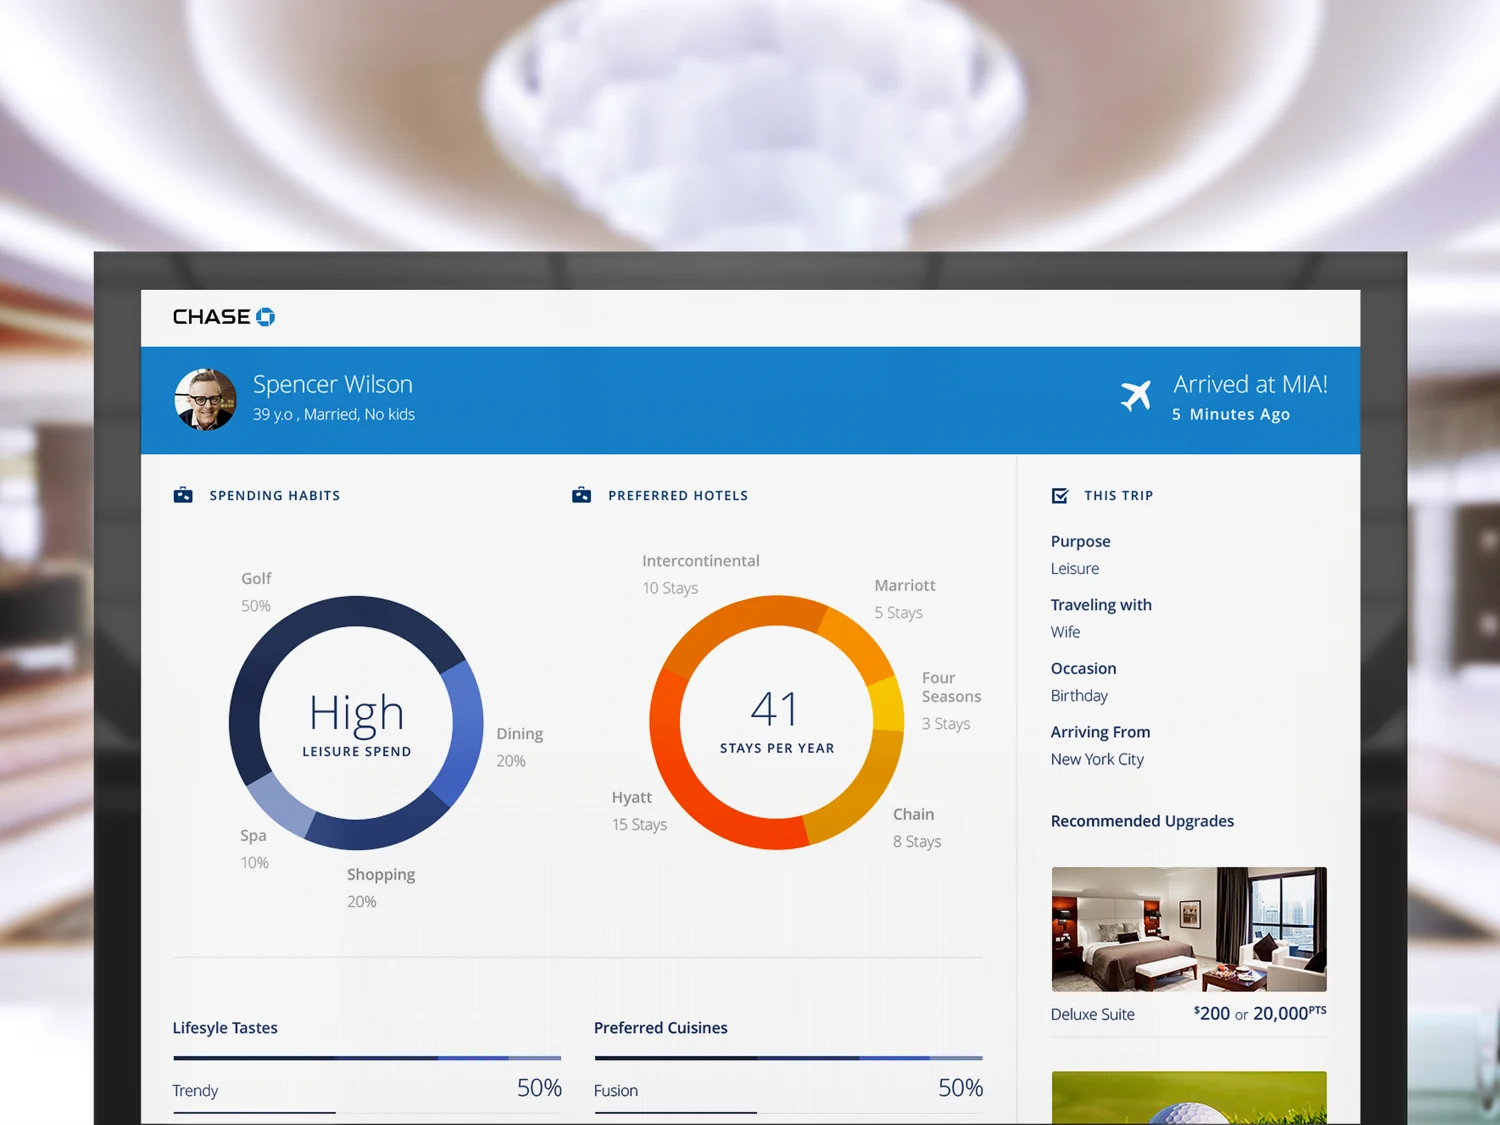Click the 'Traveling with' label
The image size is (1500, 1125).
[x=1101, y=605]
